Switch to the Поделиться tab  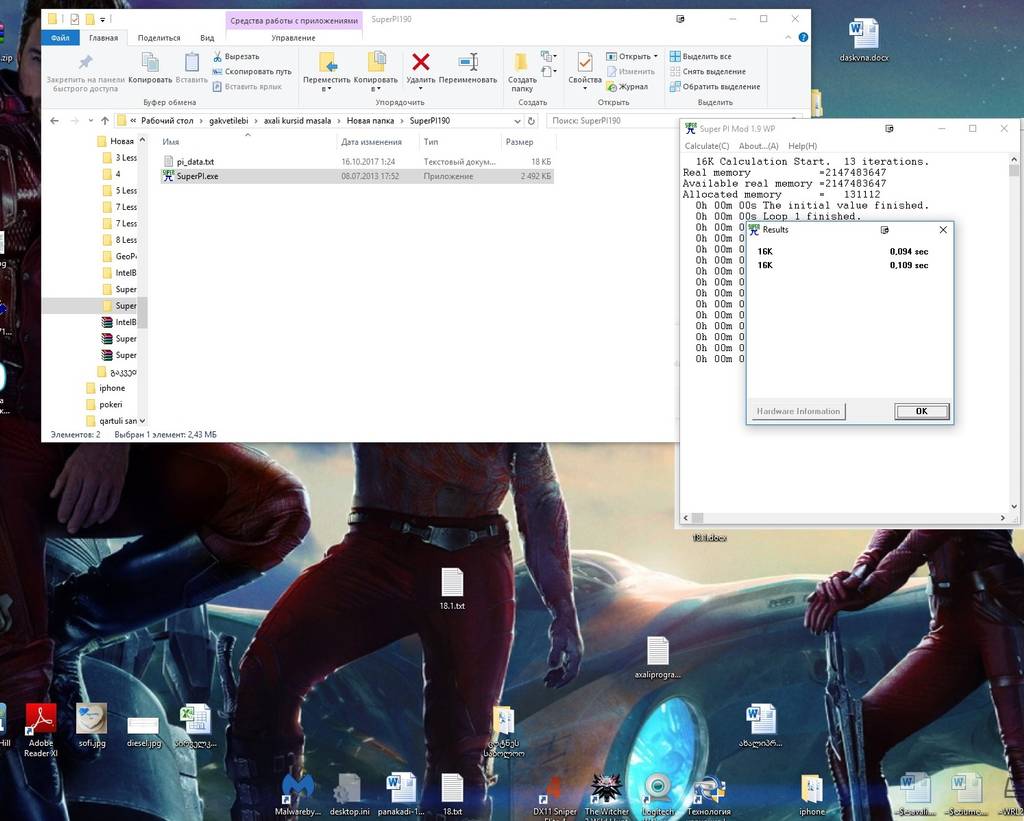click(159, 38)
